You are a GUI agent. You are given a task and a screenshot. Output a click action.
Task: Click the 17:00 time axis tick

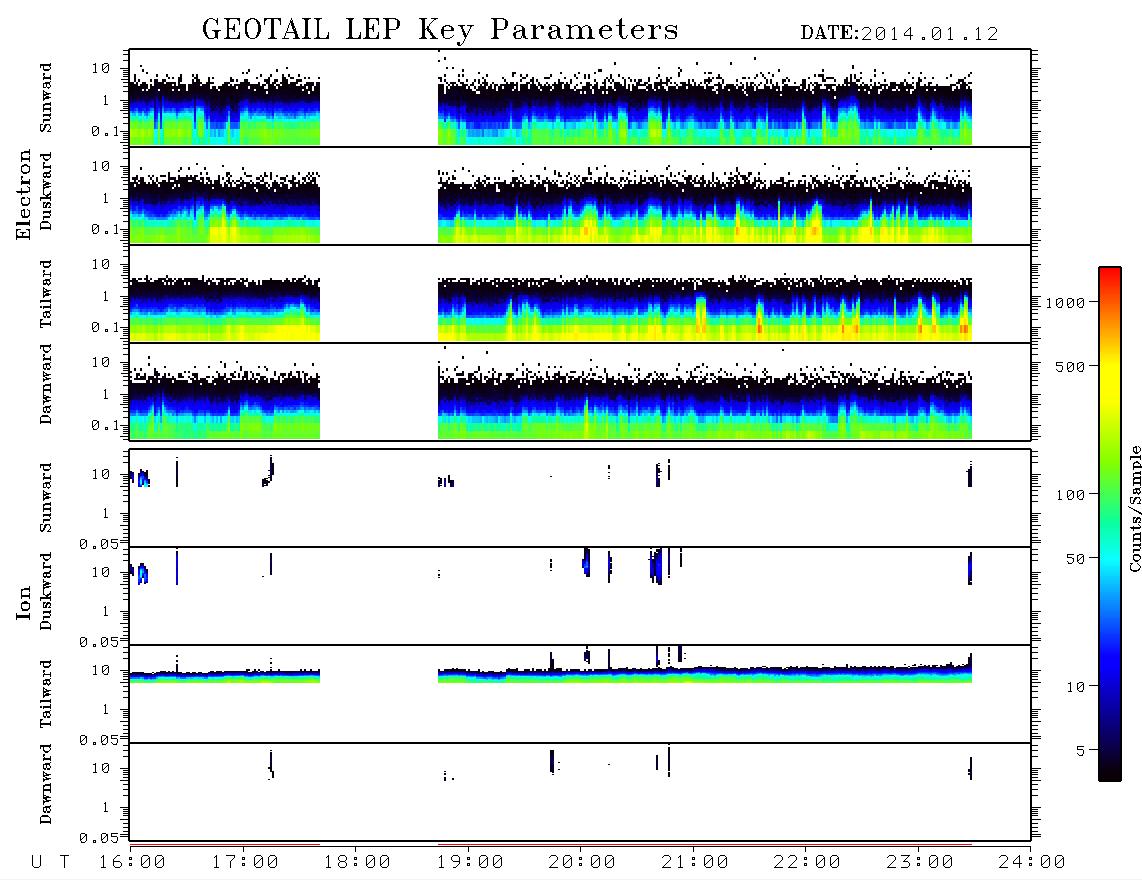coord(245,862)
